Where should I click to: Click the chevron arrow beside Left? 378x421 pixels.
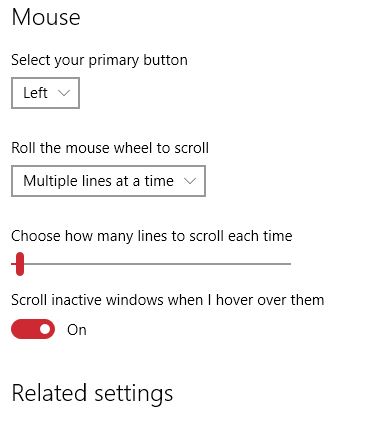(x=64, y=93)
